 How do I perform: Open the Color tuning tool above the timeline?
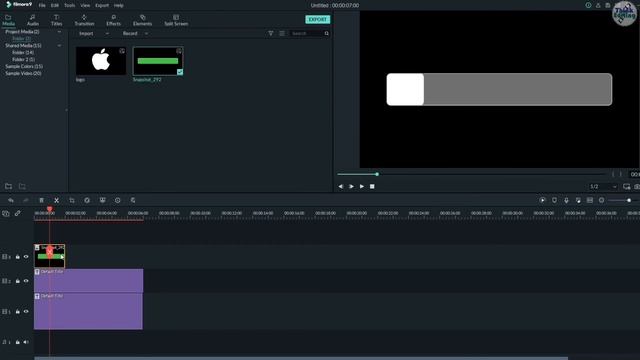[x=102, y=200]
